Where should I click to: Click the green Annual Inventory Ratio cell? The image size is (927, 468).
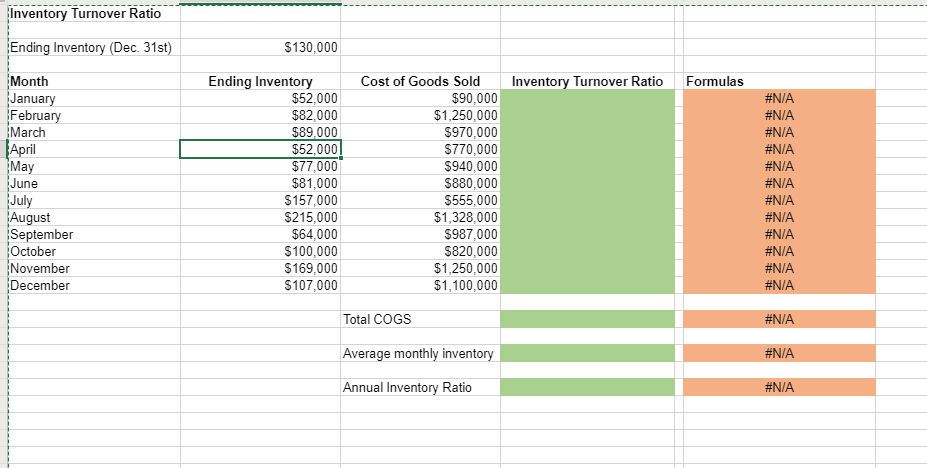point(587,388)
